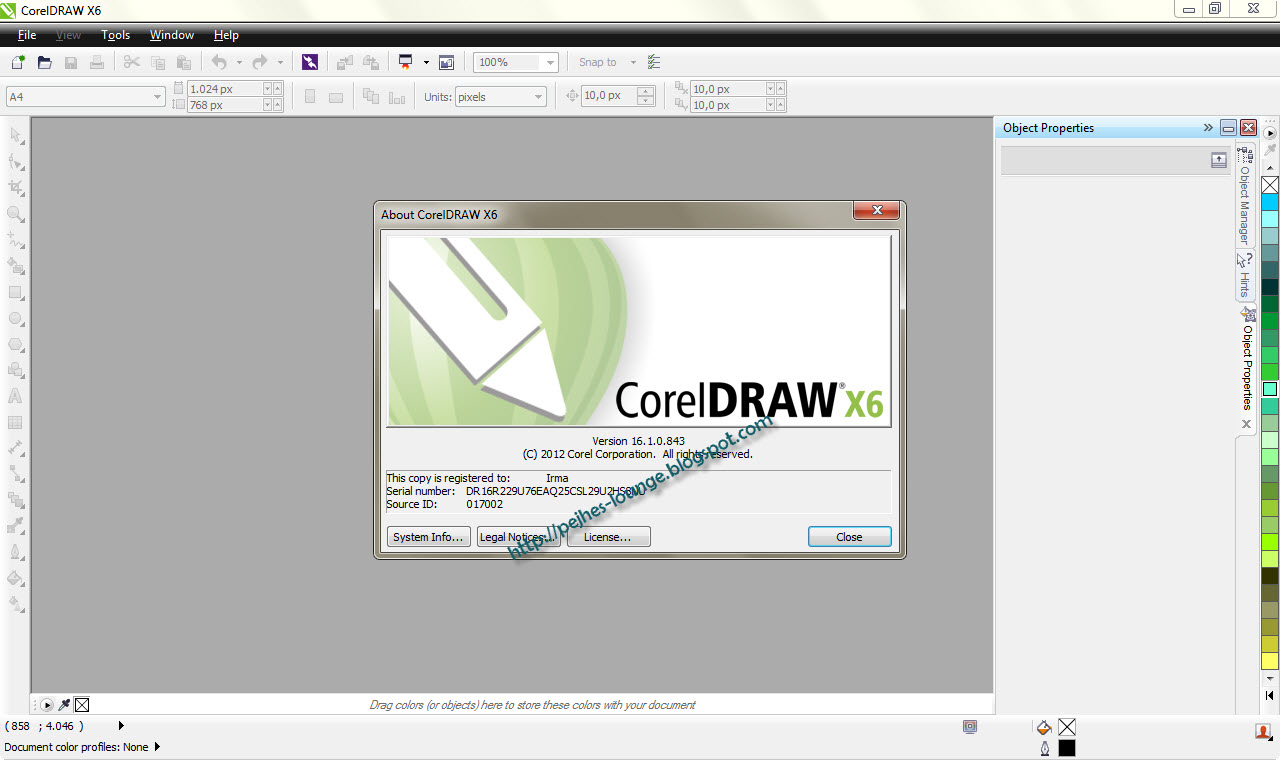Click the Print icon in toolbar
This screenshot has height=760, width=1280.
(96, 62)
